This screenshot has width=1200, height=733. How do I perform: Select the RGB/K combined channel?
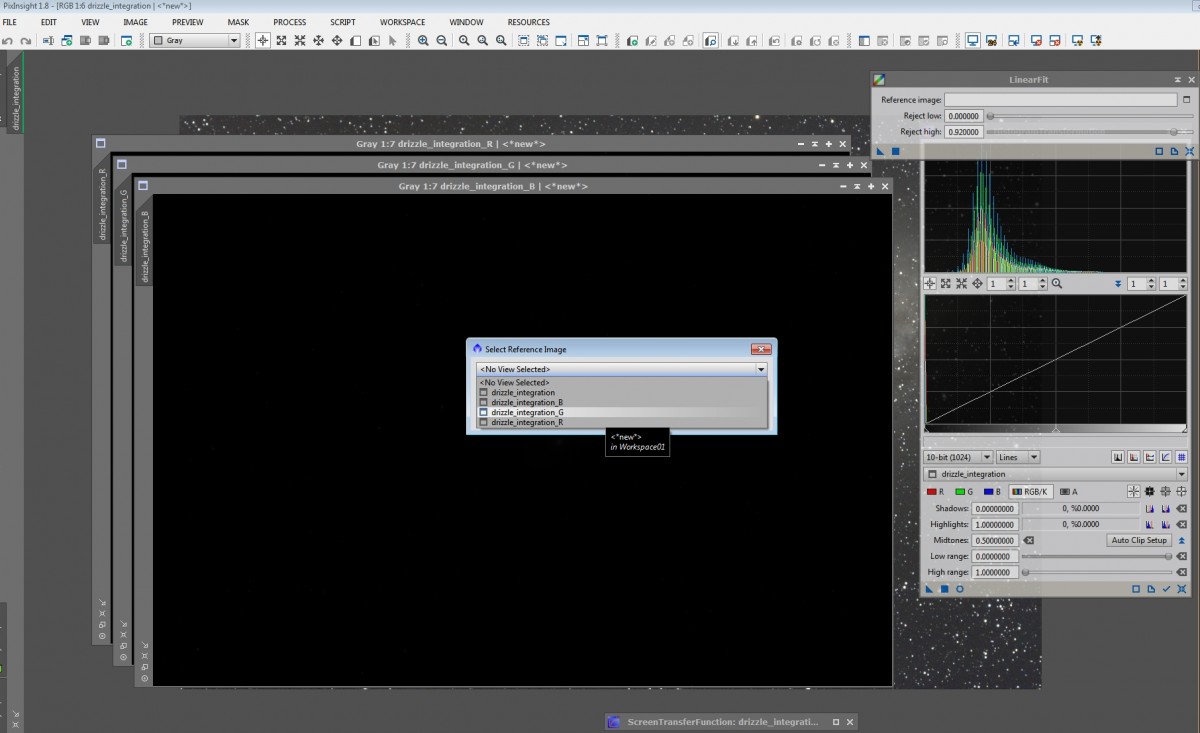click(1030, 491)
